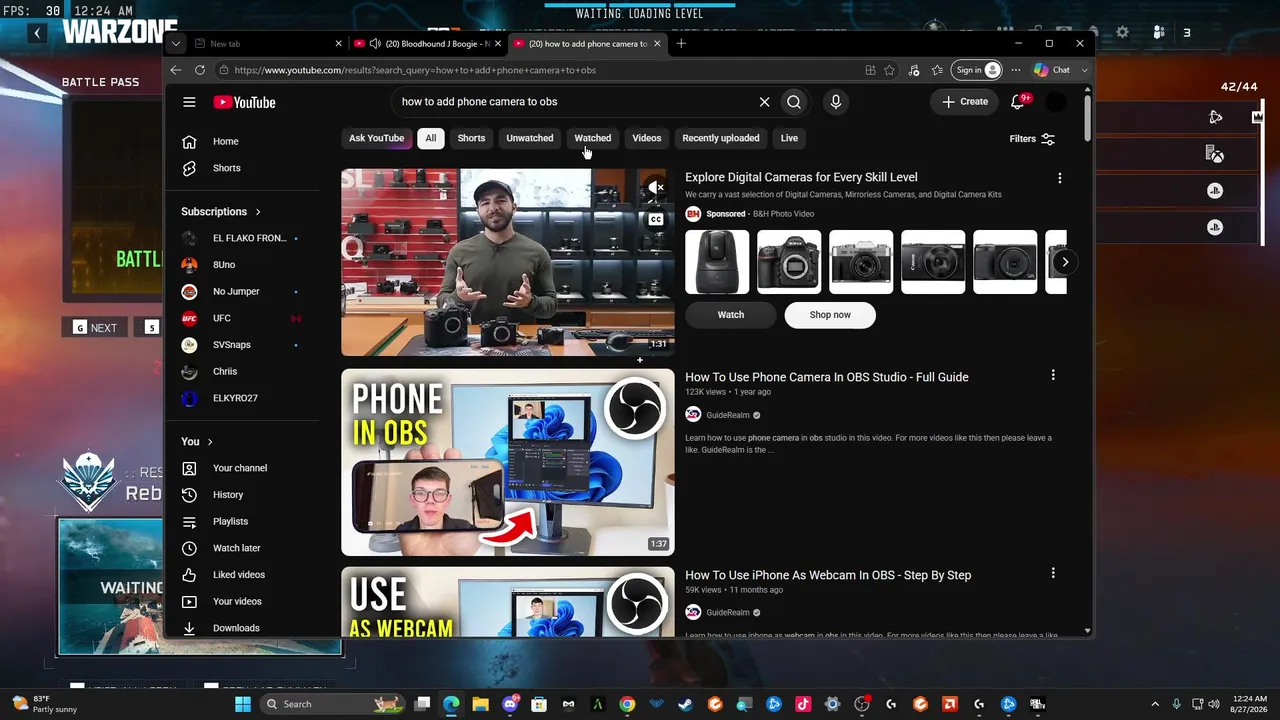Open the YouTube account avatar menu
The width and height of the screenshot is (1280, 720).
1055,102
